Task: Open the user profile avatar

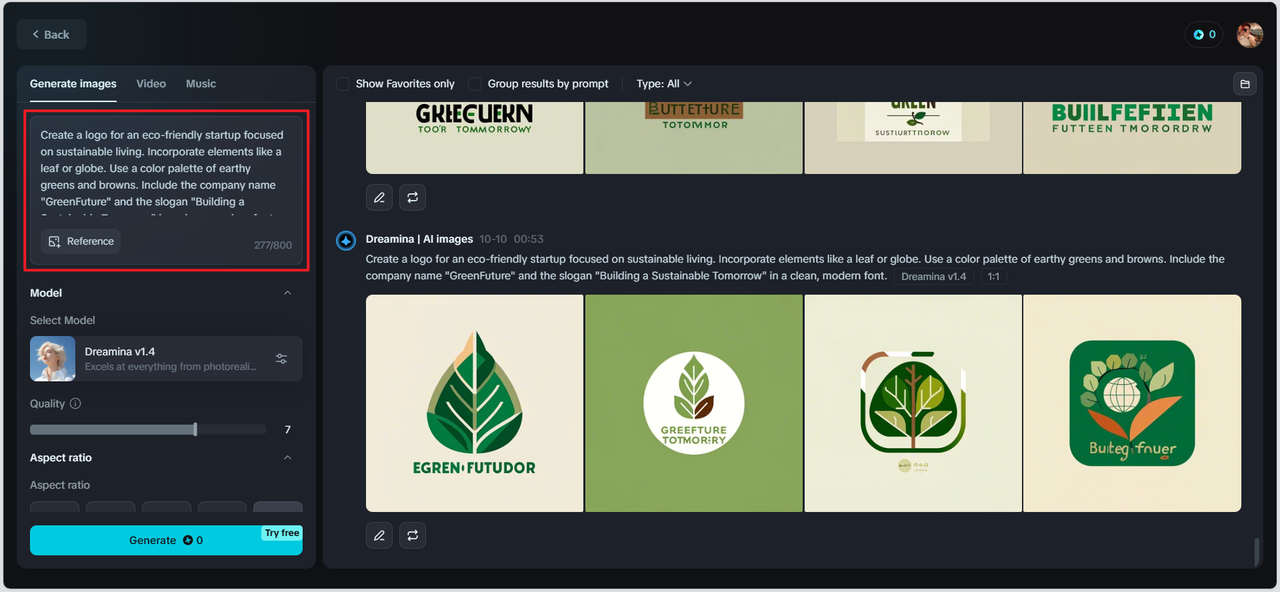Action: click(1249, 34)
